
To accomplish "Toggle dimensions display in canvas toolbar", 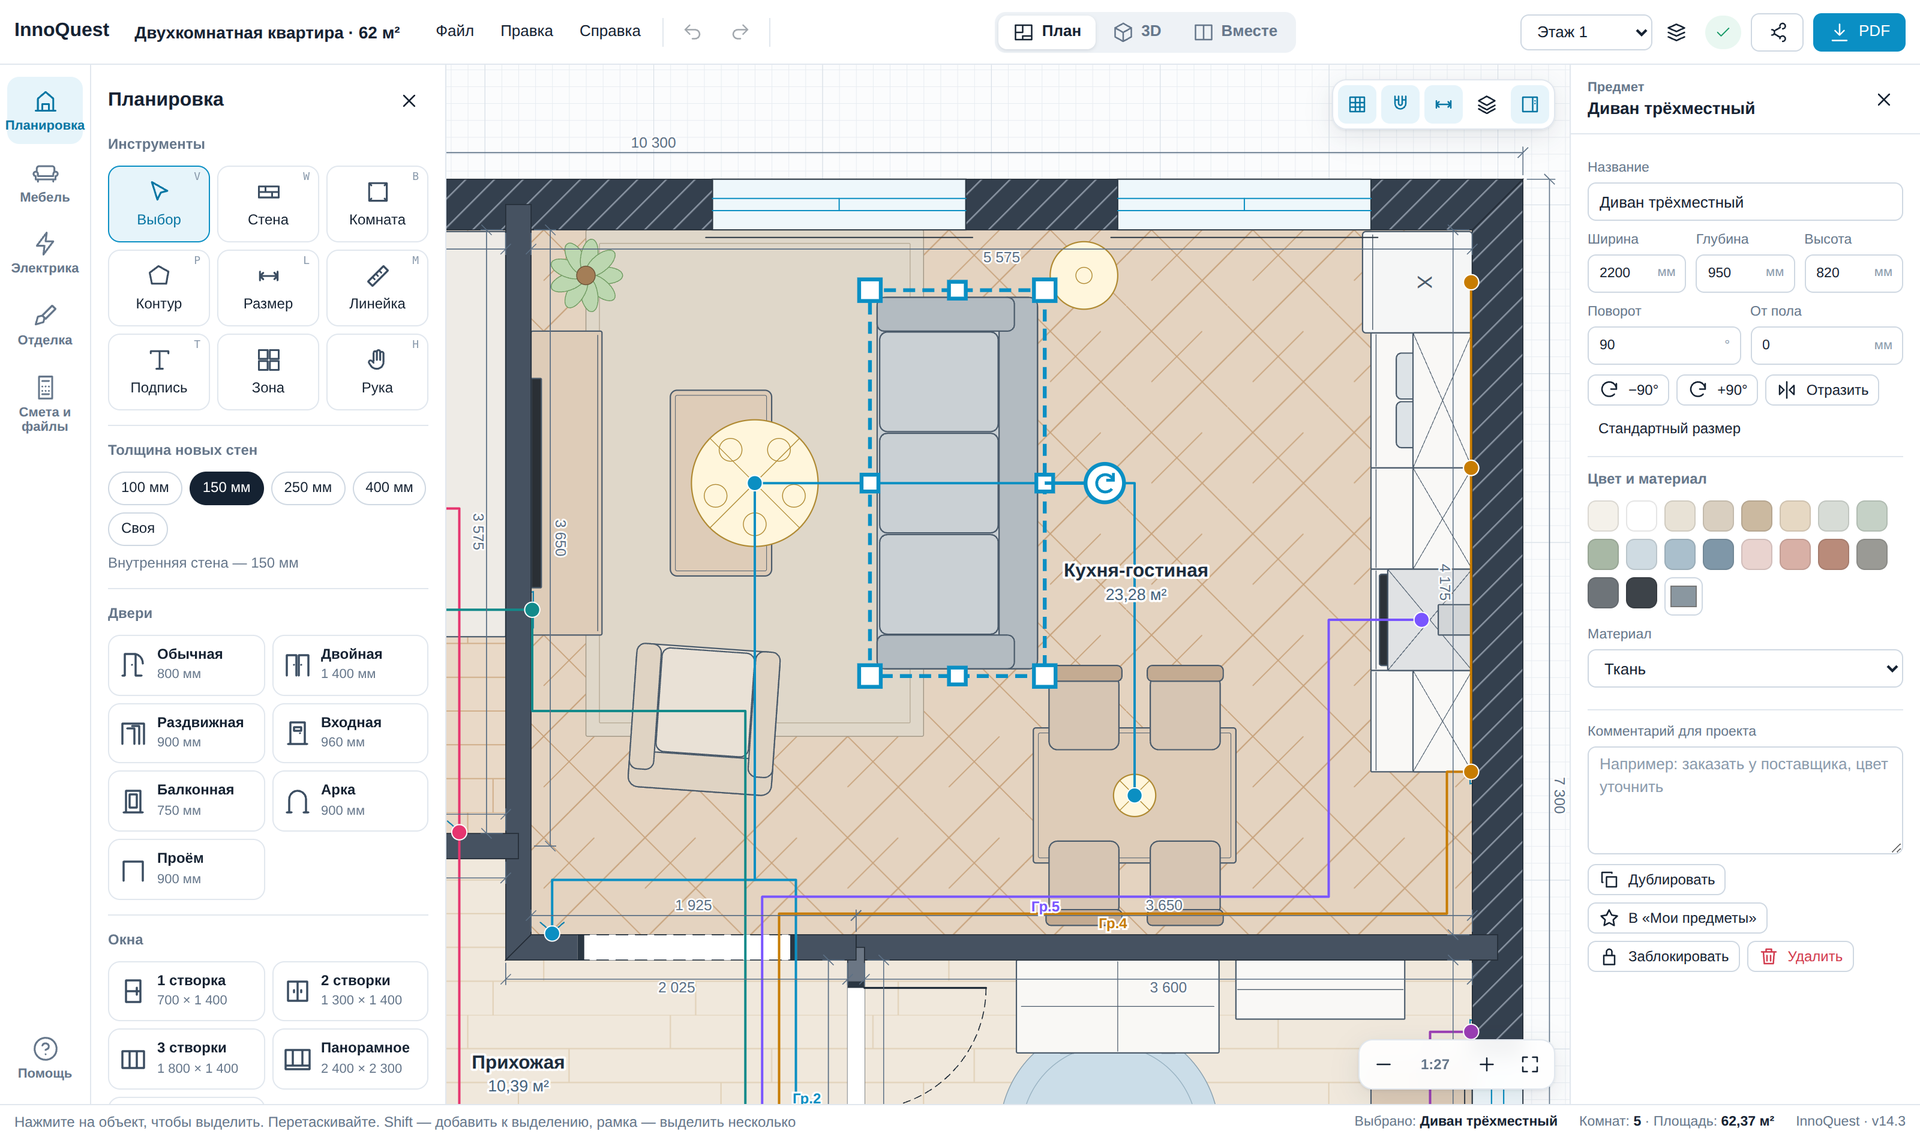I will [1444, 104].
